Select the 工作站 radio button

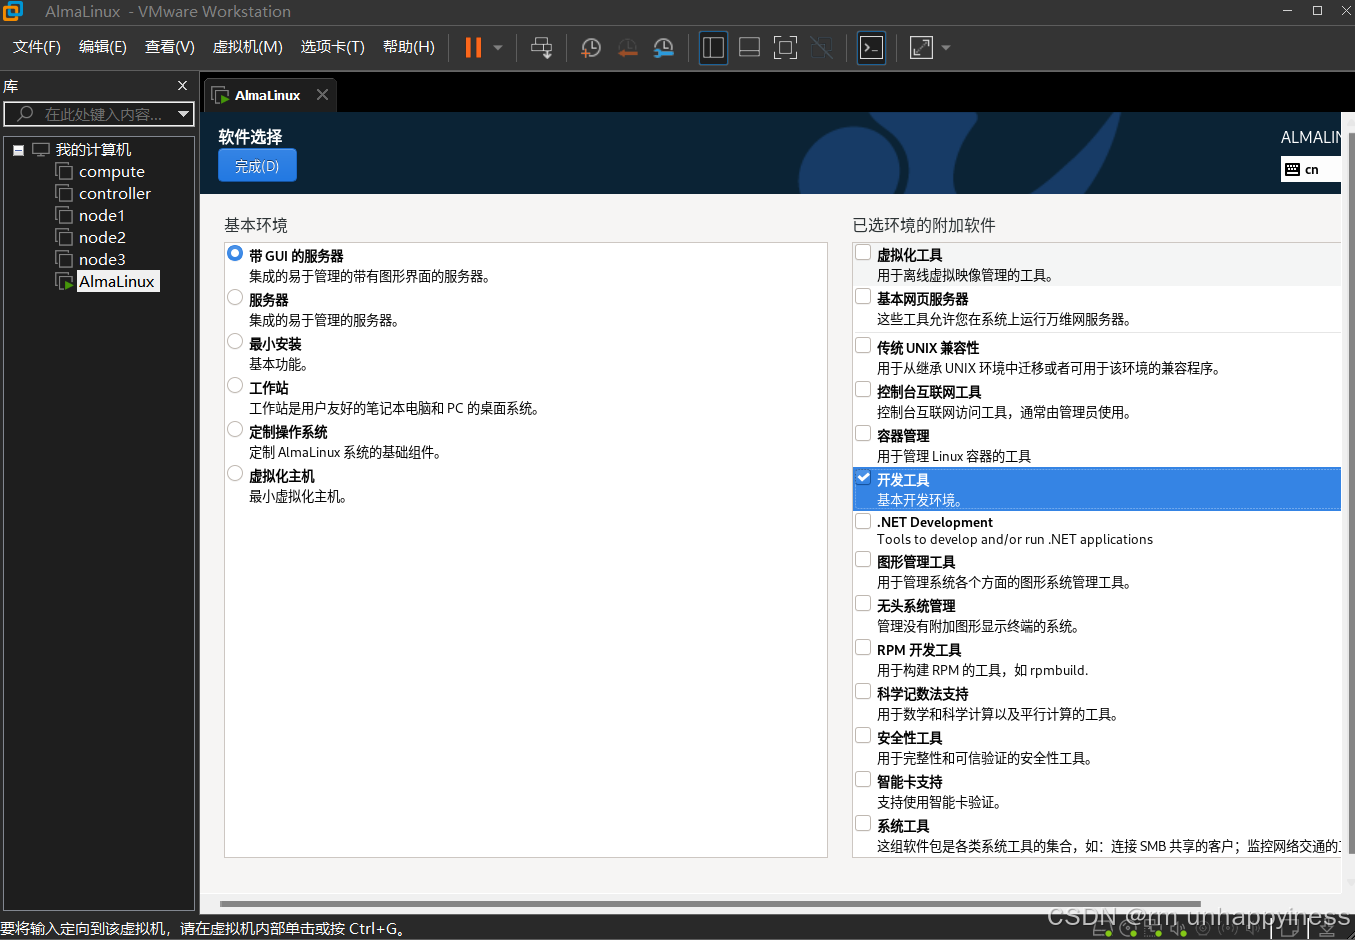click(x=235, y=385)
